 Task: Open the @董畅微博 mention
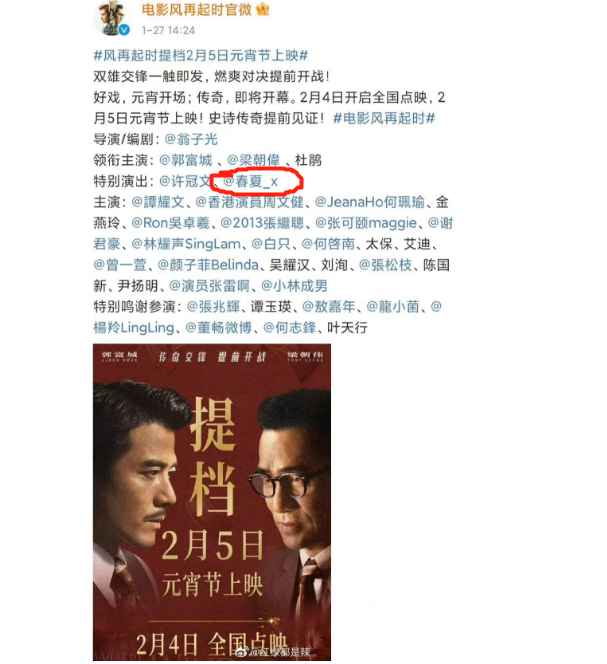tap(219, 327)
